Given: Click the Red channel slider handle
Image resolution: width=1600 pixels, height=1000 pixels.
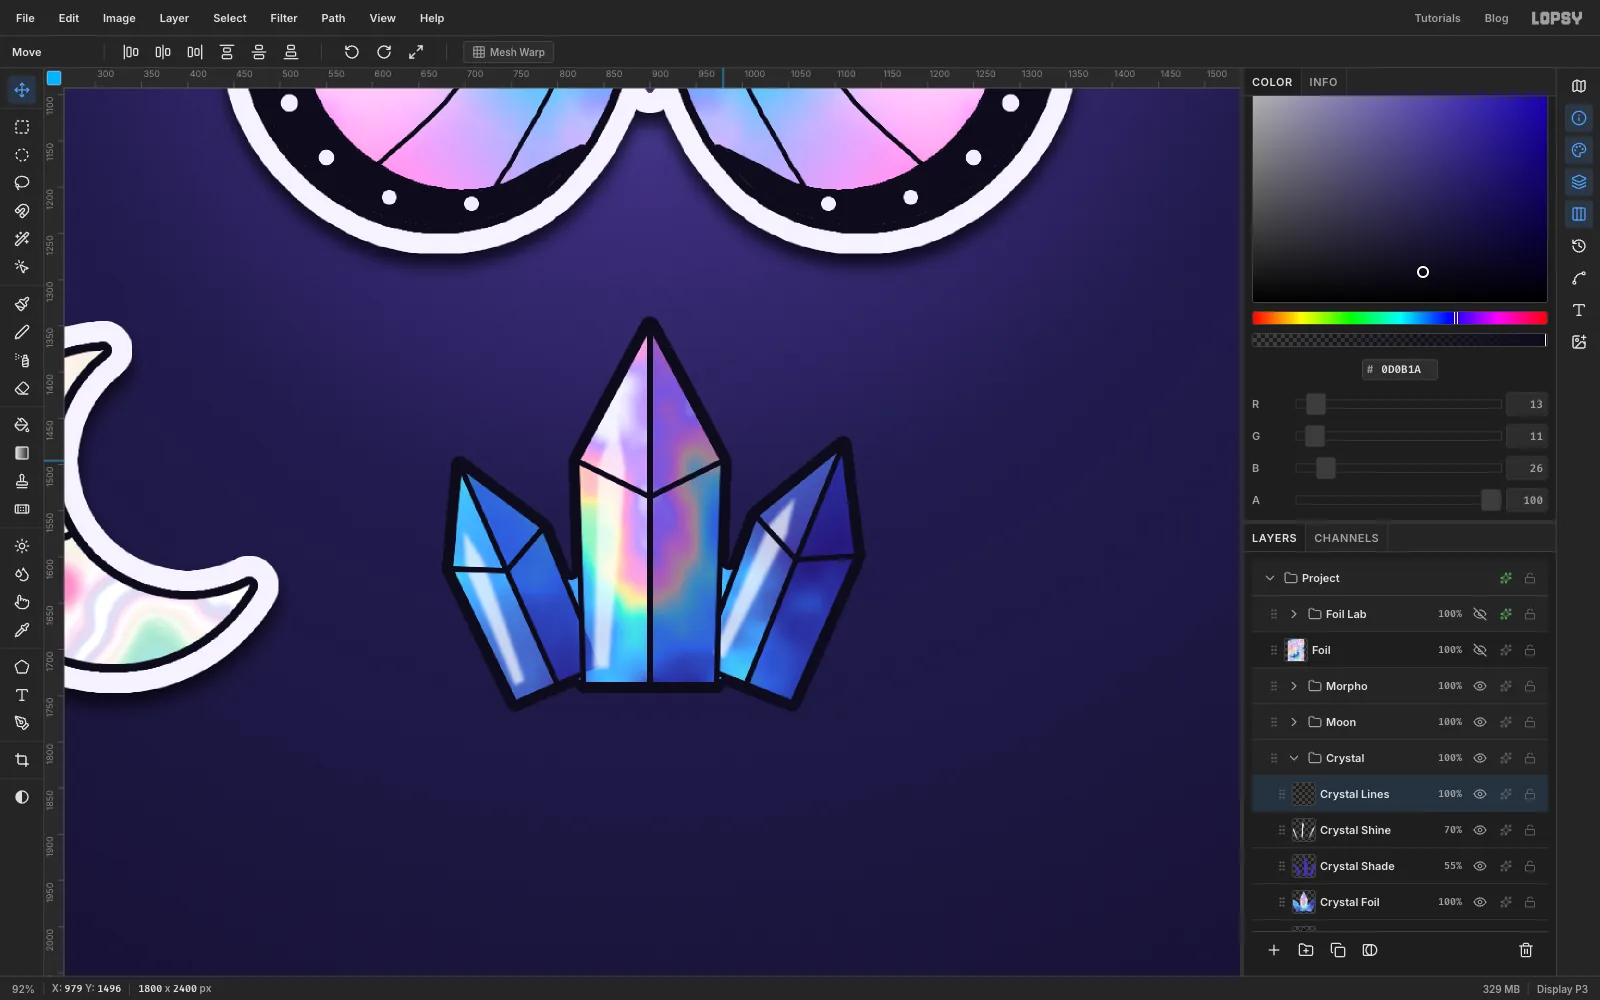Looking at the screenshot, I should 1316,404.
